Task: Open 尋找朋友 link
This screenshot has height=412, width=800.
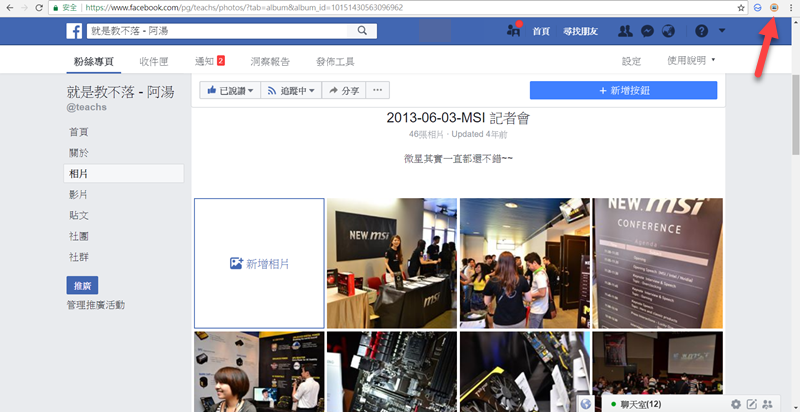Action: coord(580,31)
